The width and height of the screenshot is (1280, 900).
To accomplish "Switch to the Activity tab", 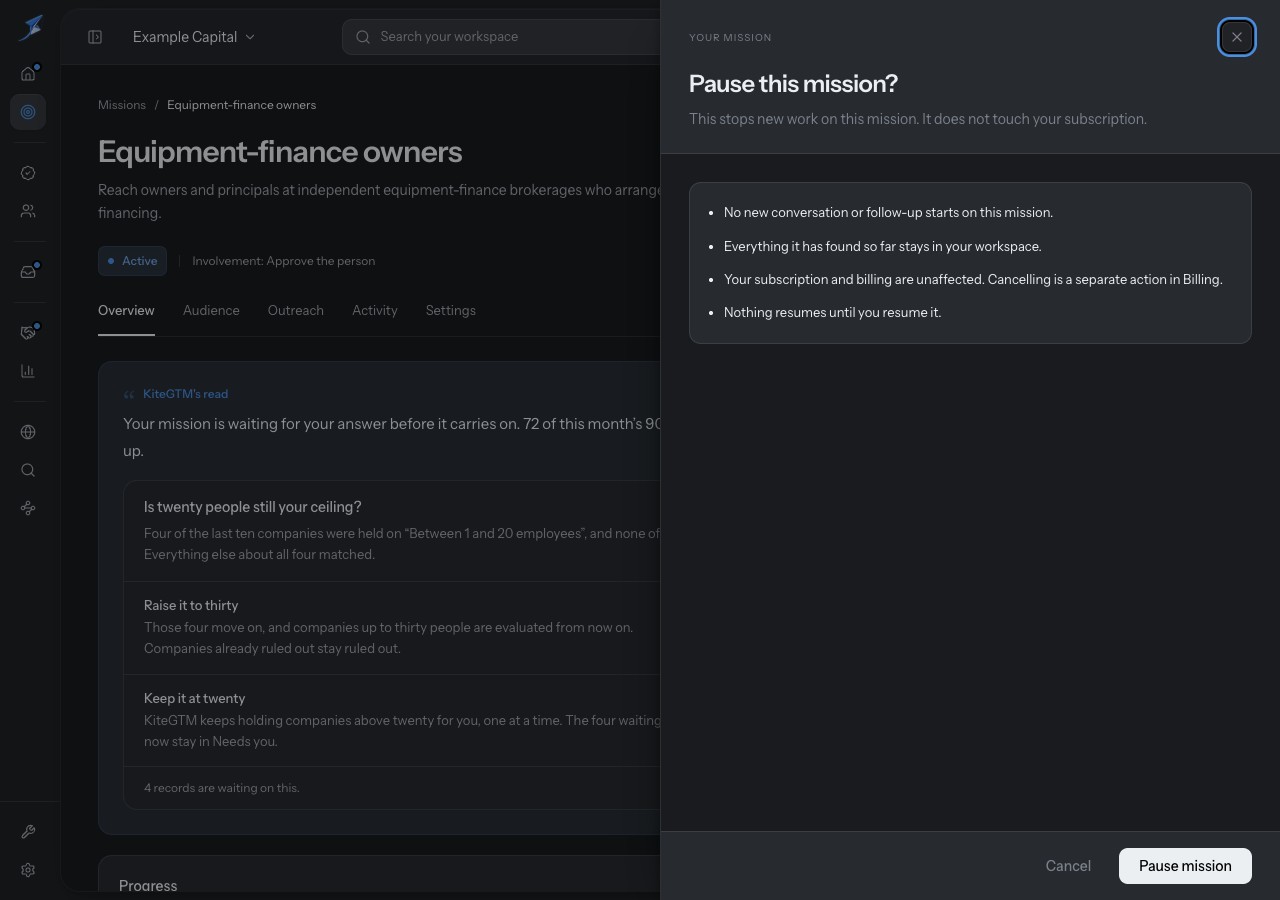I will (375, 311).
